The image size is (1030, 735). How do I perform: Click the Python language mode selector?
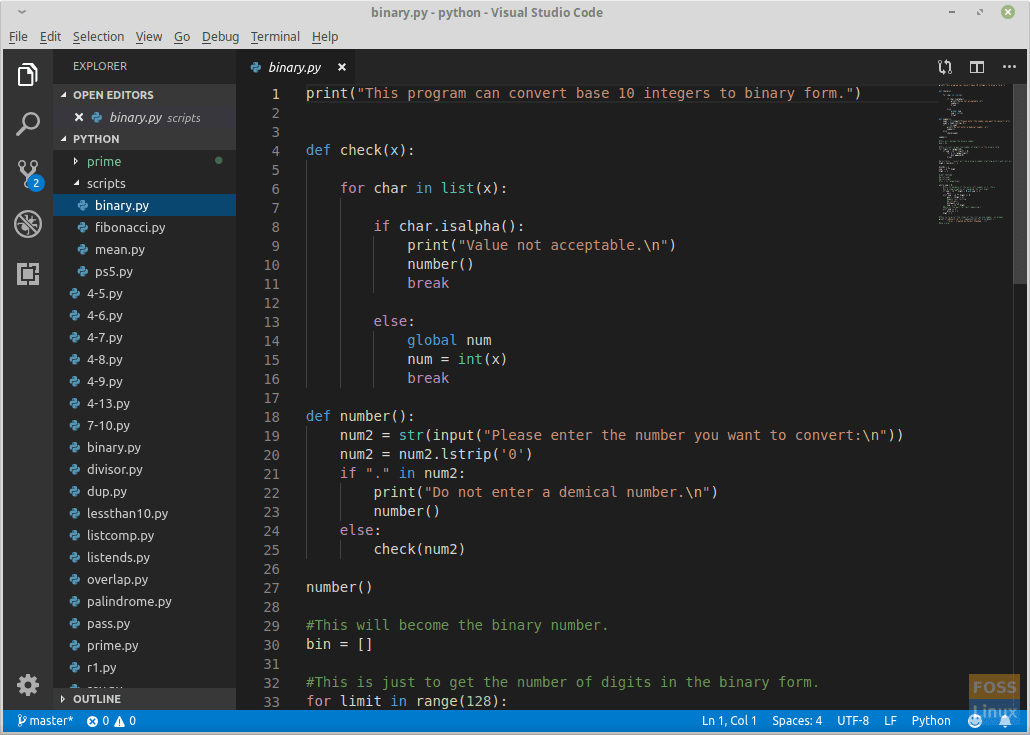[x=930, y=720]
